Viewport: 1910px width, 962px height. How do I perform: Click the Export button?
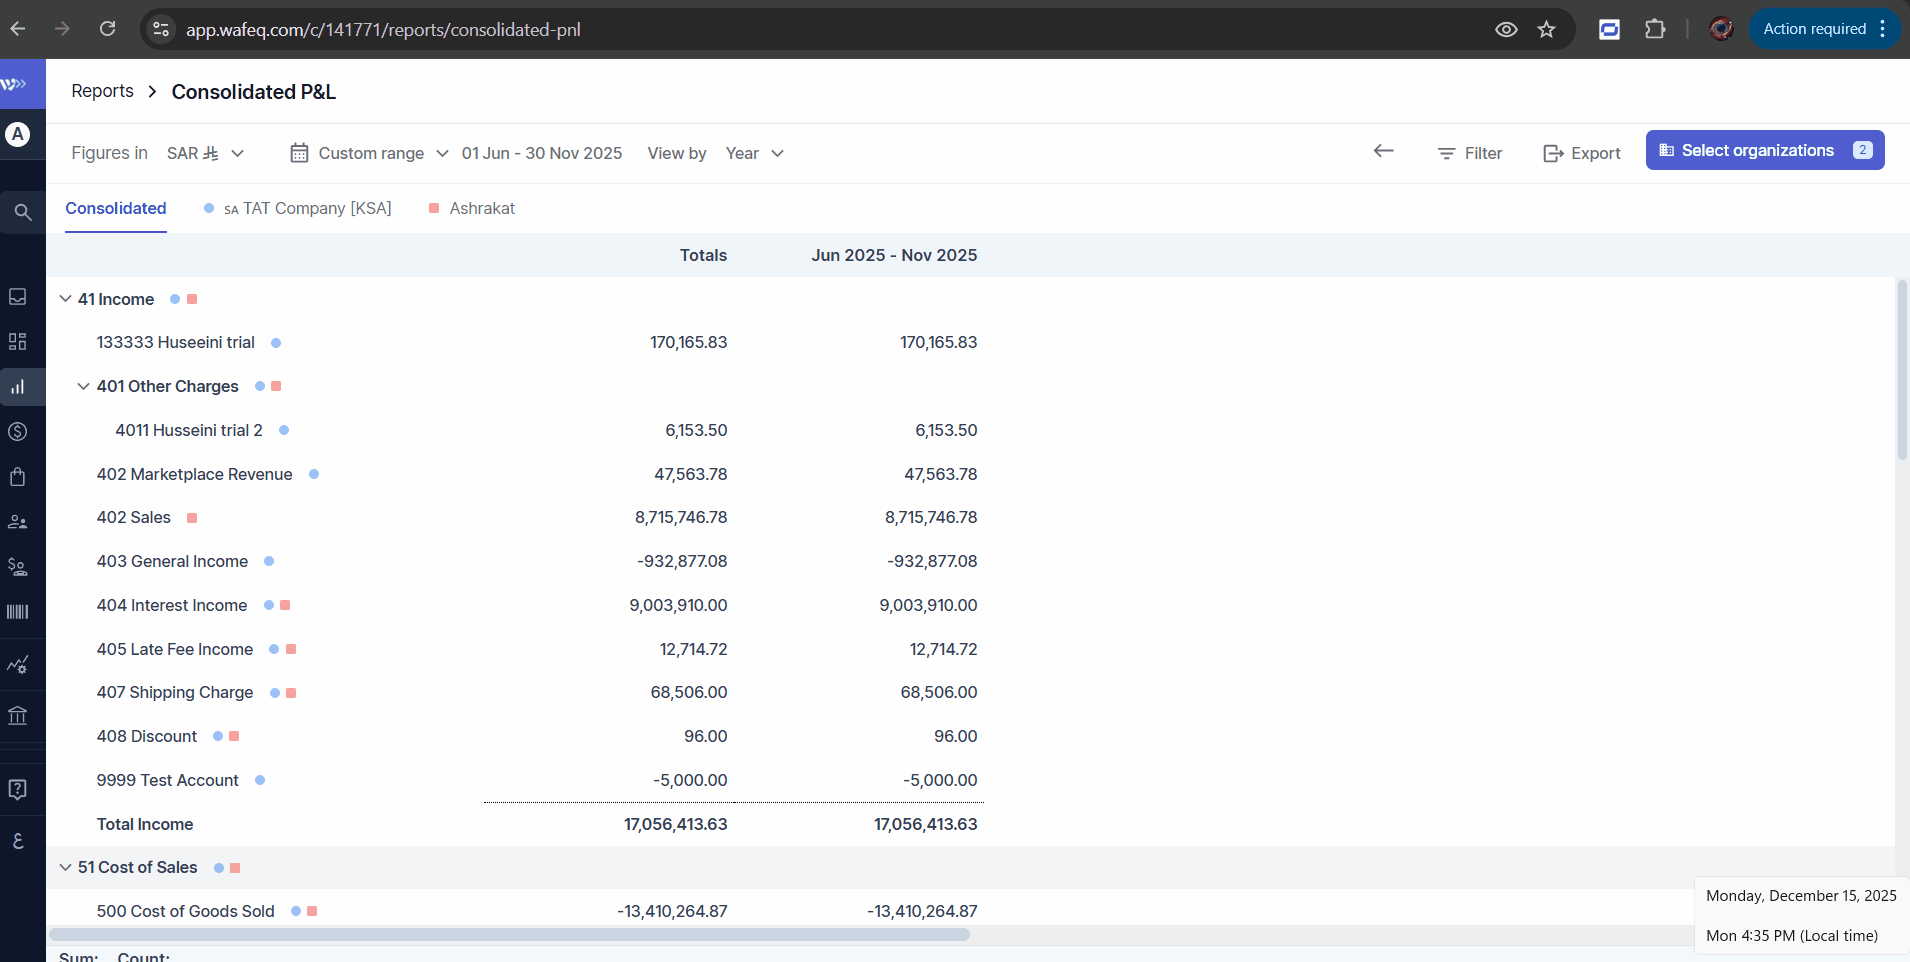point(1582,153)
